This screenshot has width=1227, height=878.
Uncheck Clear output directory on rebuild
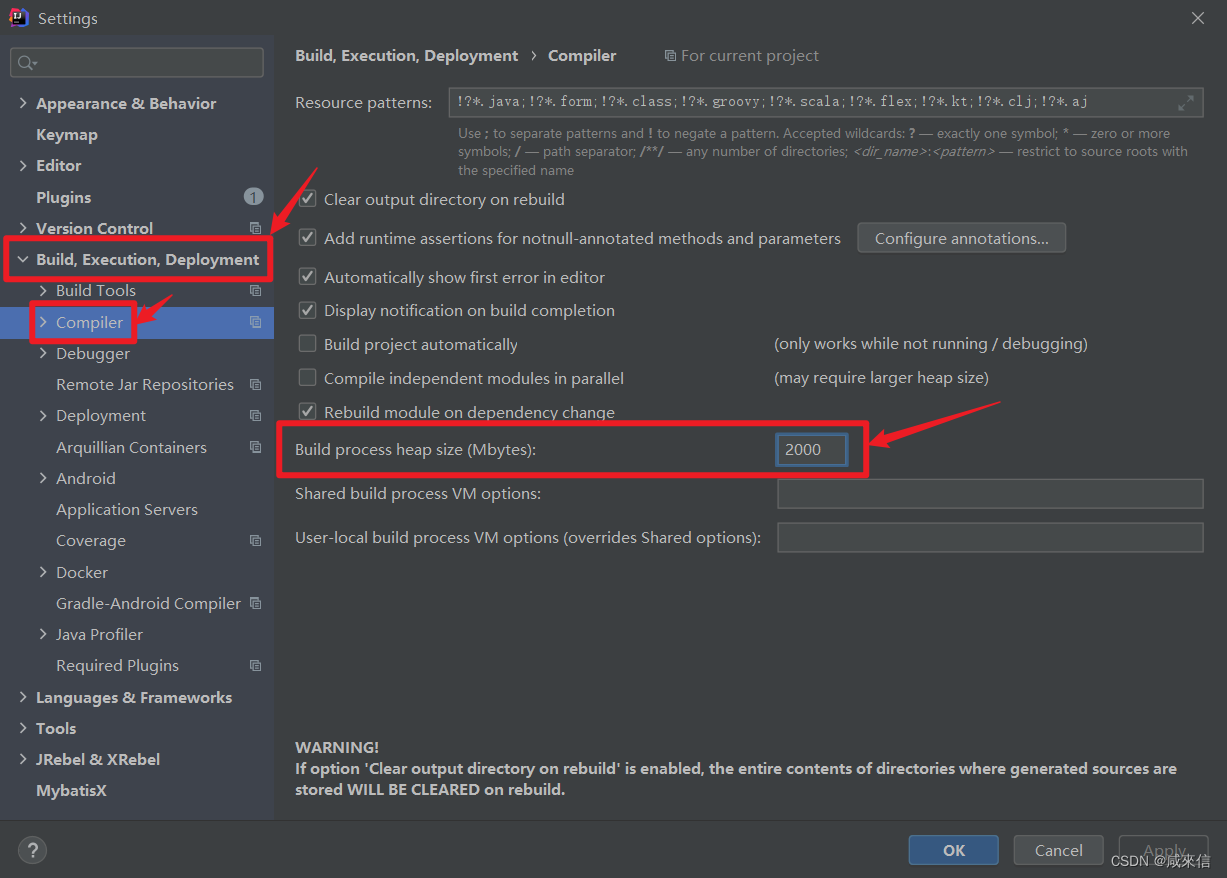(307, 199)
